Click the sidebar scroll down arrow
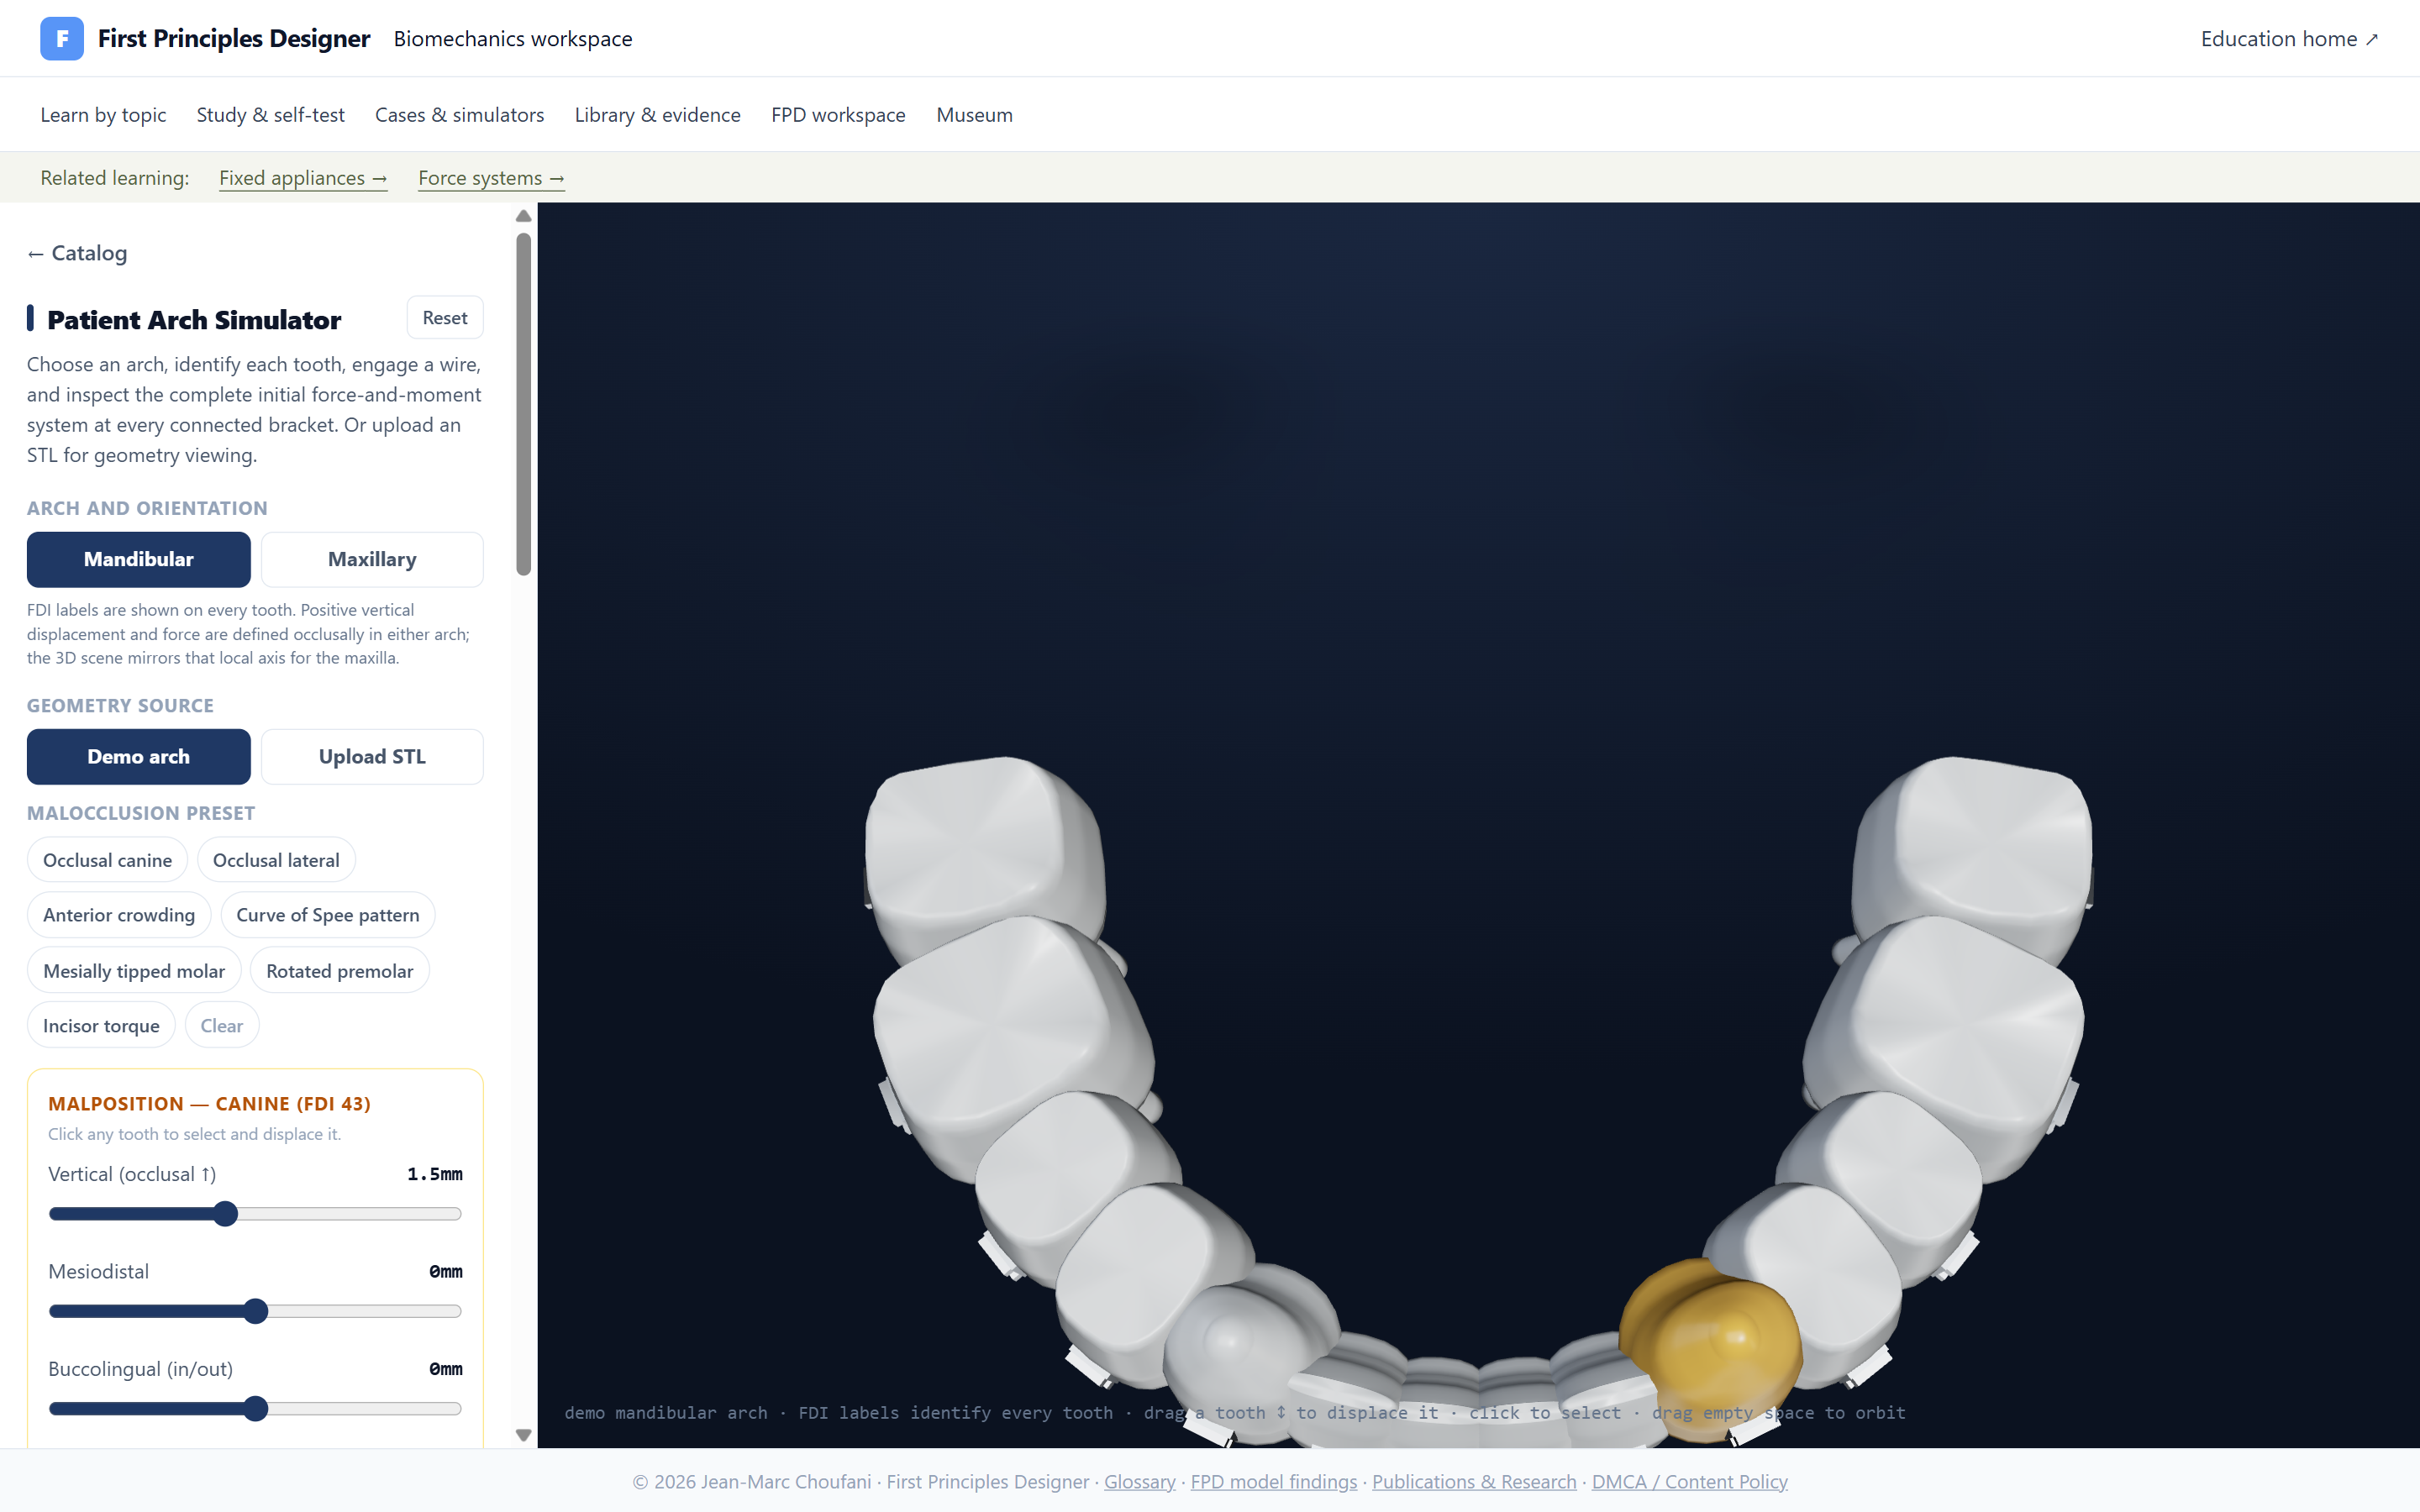Image resolution: width=2420 pixels, height=1512 pixels. [x=523, y=1435]
